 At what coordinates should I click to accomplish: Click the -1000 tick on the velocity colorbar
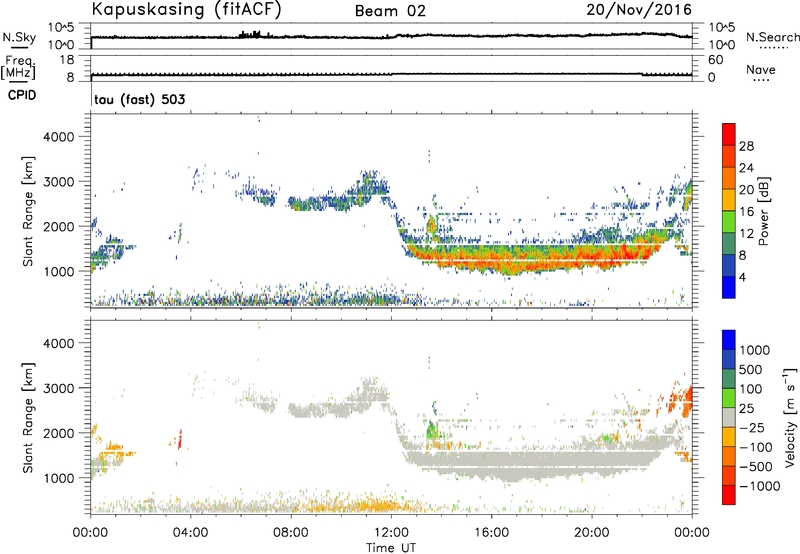pyautogui.click(x=760, y=486)
